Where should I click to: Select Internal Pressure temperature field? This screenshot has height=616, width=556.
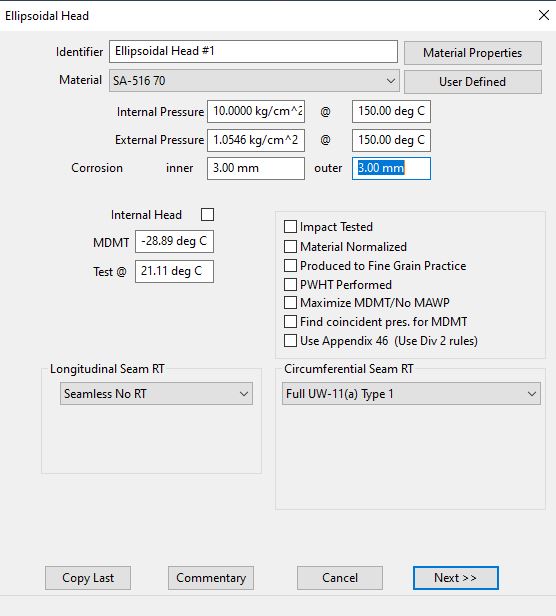point(391,112)
